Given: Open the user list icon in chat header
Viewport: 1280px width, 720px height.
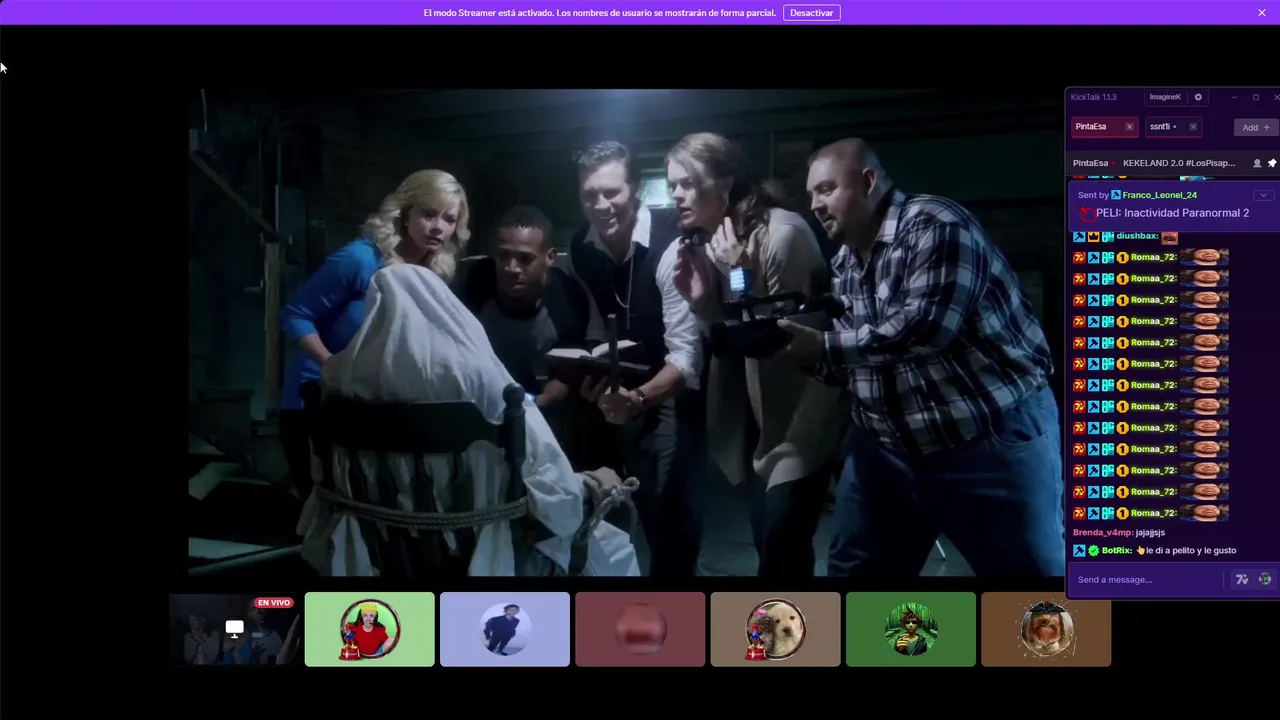Looking at the screenshot, I should coord(1257,163).
